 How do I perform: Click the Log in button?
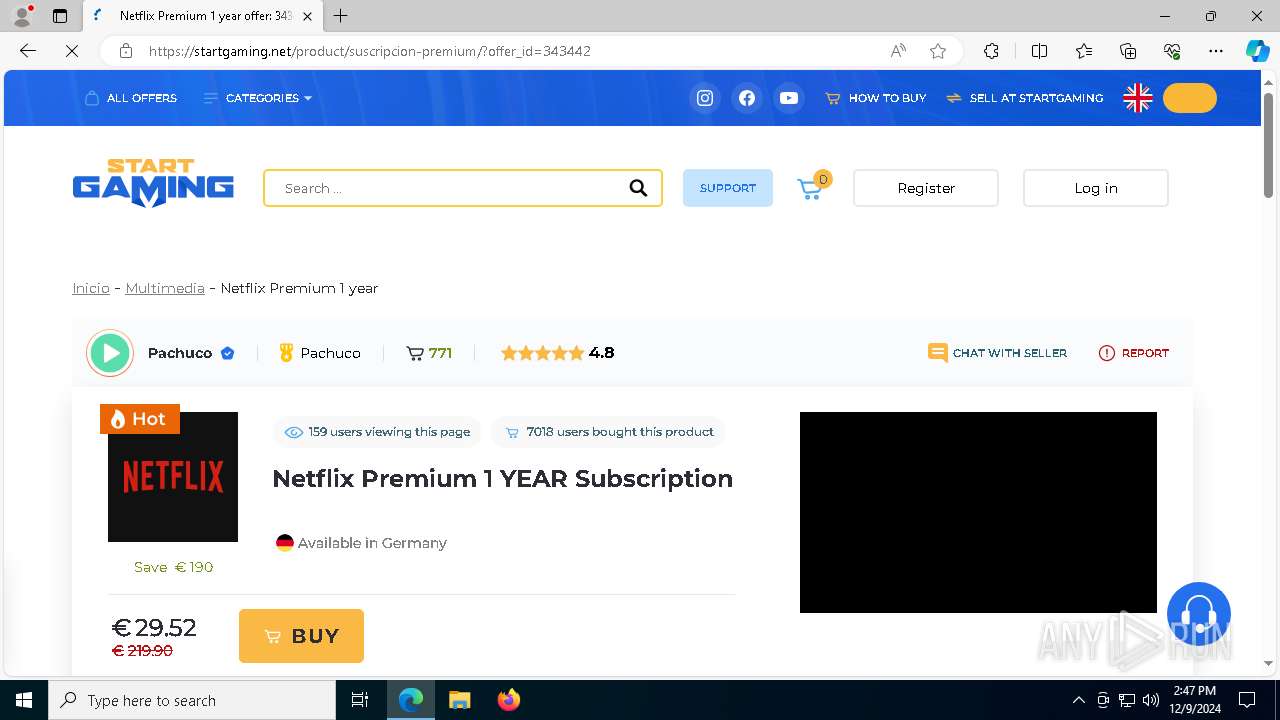pos(1096,188)
